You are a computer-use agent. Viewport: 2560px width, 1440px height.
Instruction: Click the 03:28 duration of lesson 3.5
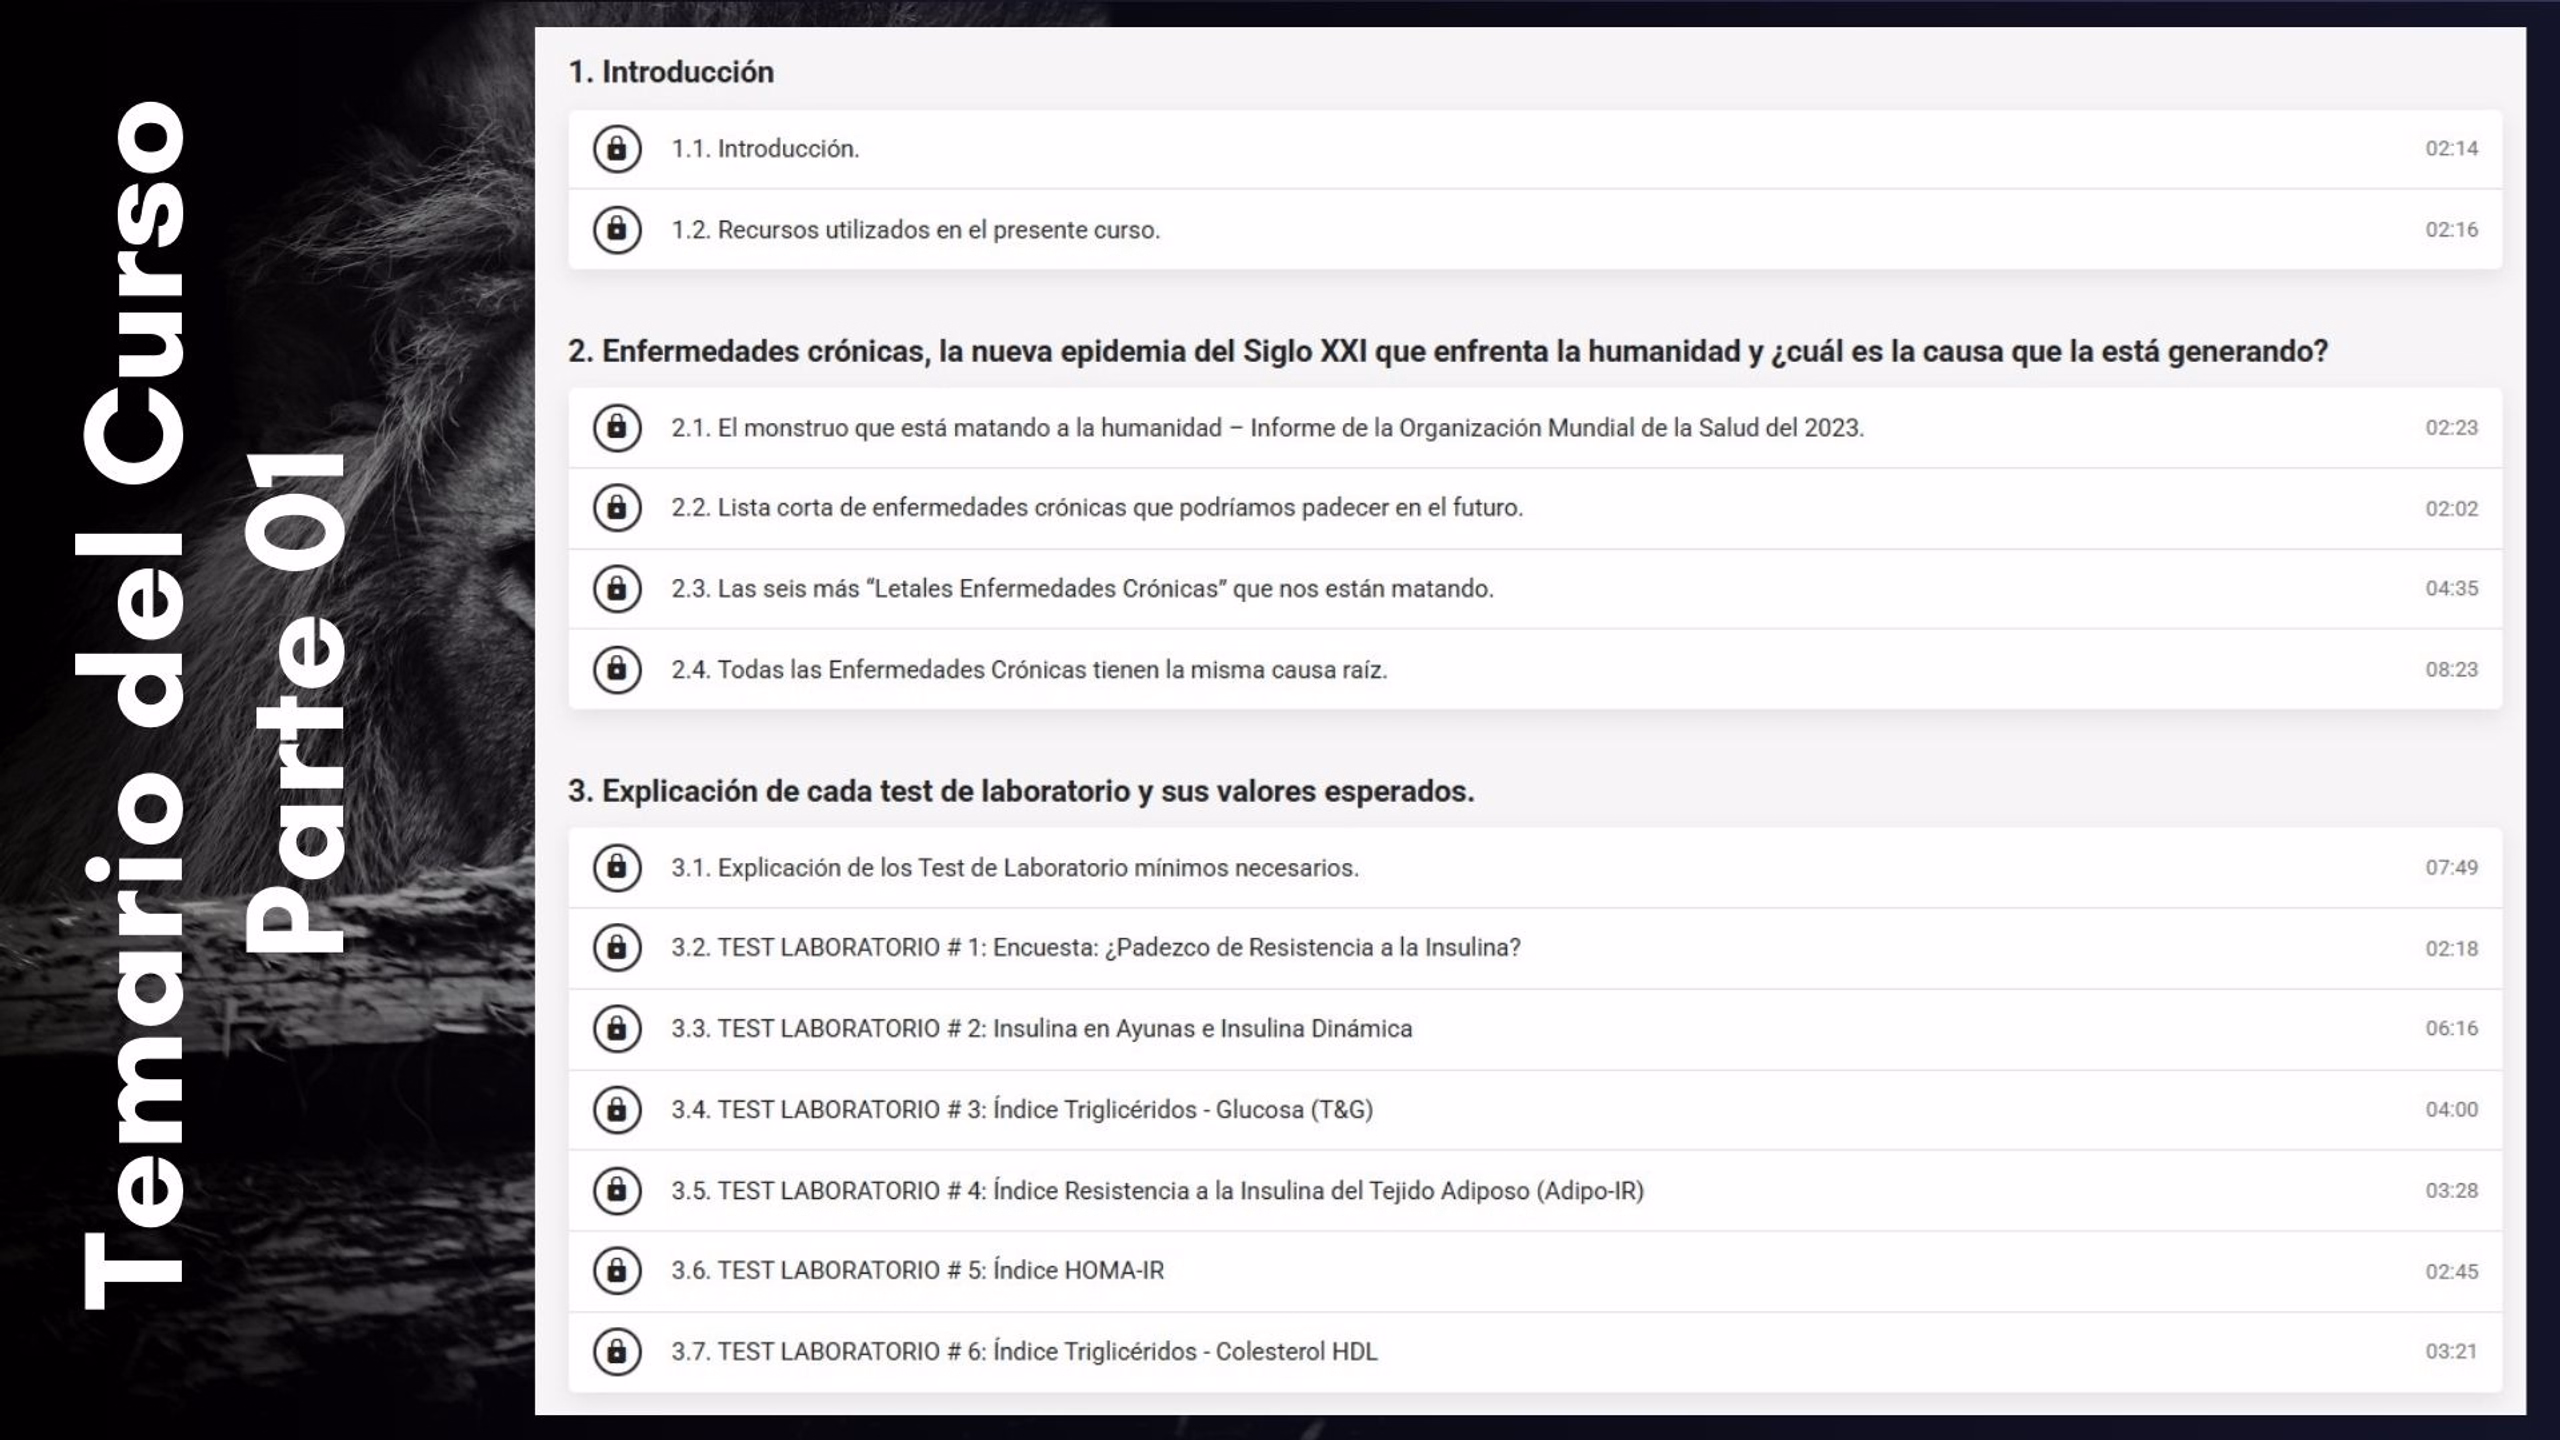click(x=2451, y=1191)
